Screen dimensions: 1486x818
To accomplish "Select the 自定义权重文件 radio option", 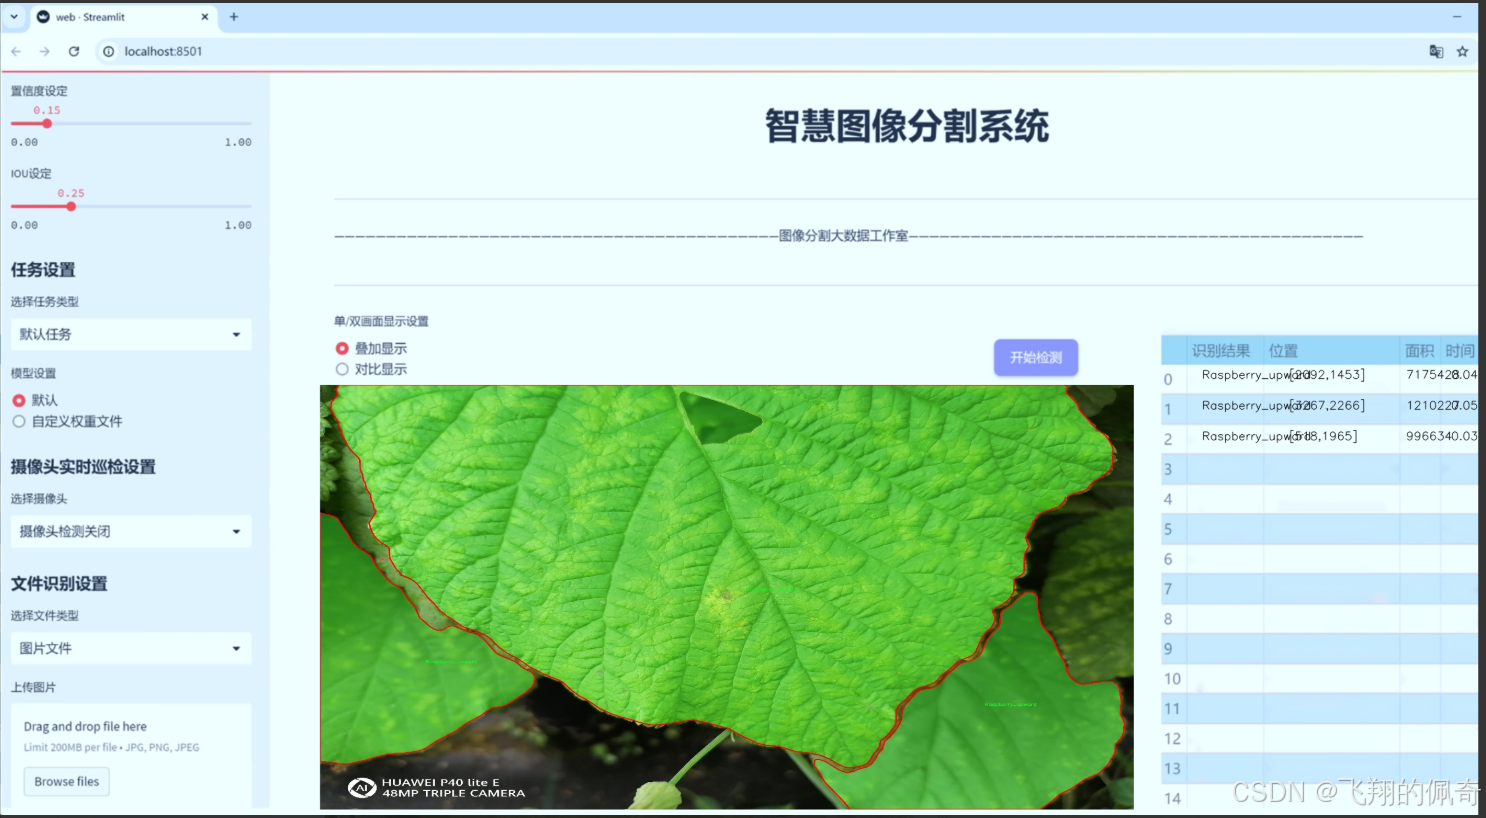I will point(67,422).
